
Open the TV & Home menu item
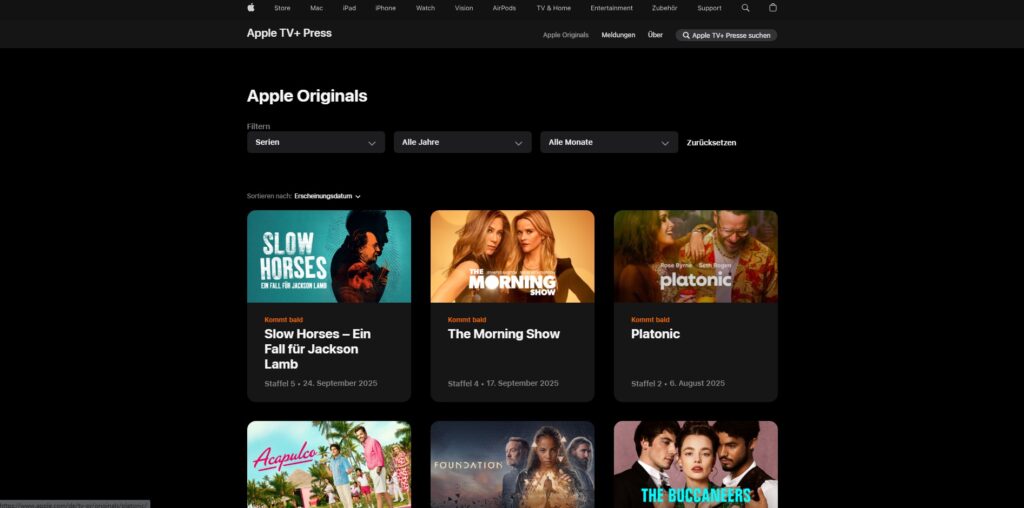553,8
